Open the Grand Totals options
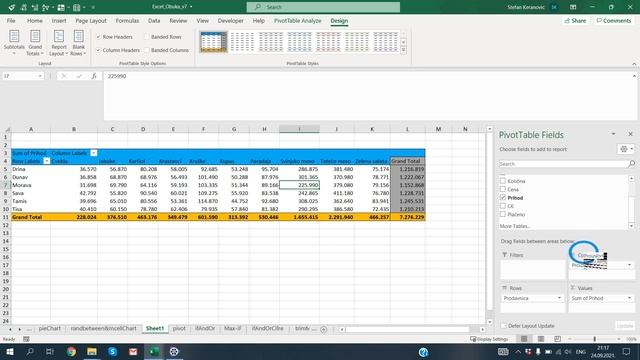This screenshot has width=640, height=360. (35, 42)
